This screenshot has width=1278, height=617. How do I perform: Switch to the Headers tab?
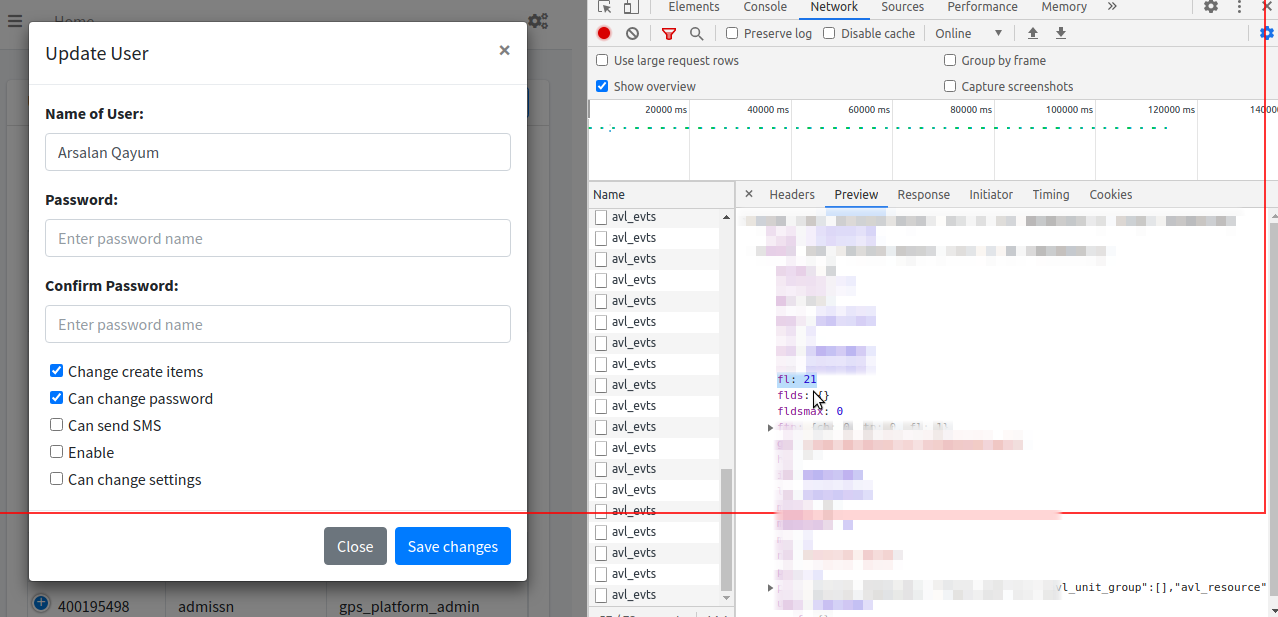pyautogui.click(x=791, y=195)
